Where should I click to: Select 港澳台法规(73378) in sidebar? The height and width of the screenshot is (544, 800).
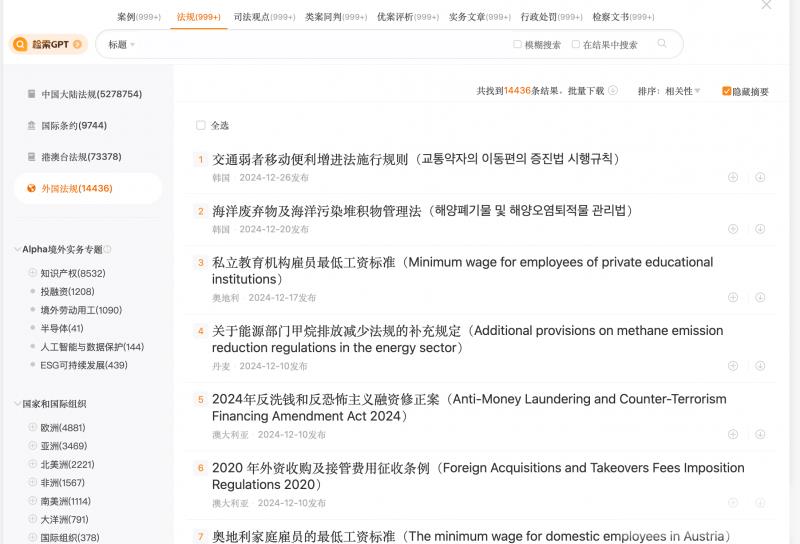pyautogui.click(x=81, y=157)
